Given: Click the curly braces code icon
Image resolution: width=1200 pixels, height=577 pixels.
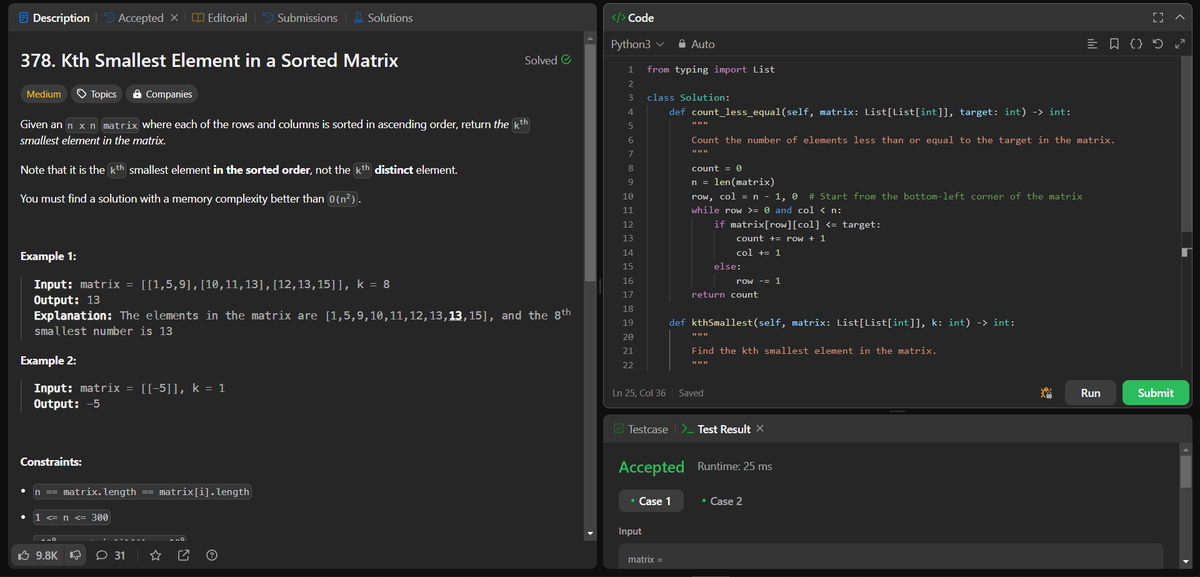Looking at the screenshot, I should coord(1138,44).
